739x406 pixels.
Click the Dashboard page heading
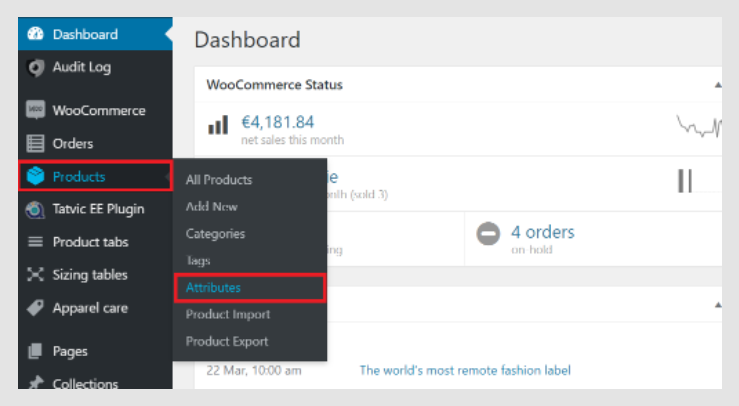tap(247, 40)
